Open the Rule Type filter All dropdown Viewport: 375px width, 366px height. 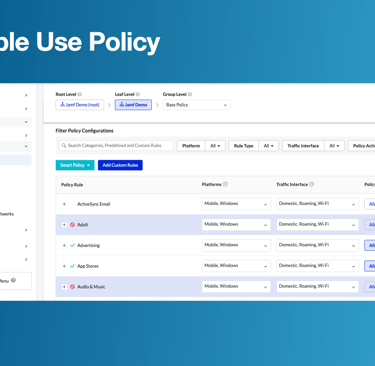coord(269,146)
